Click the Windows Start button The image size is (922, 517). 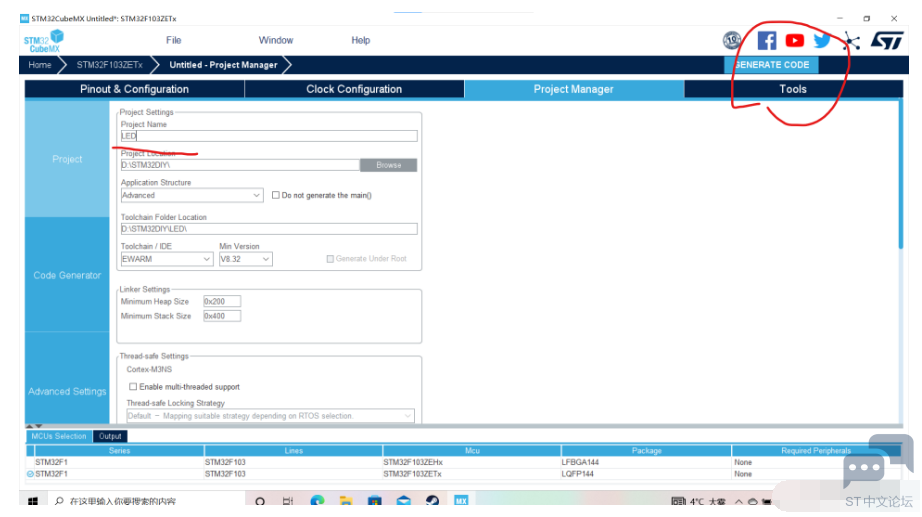click(x=33, y=501)
